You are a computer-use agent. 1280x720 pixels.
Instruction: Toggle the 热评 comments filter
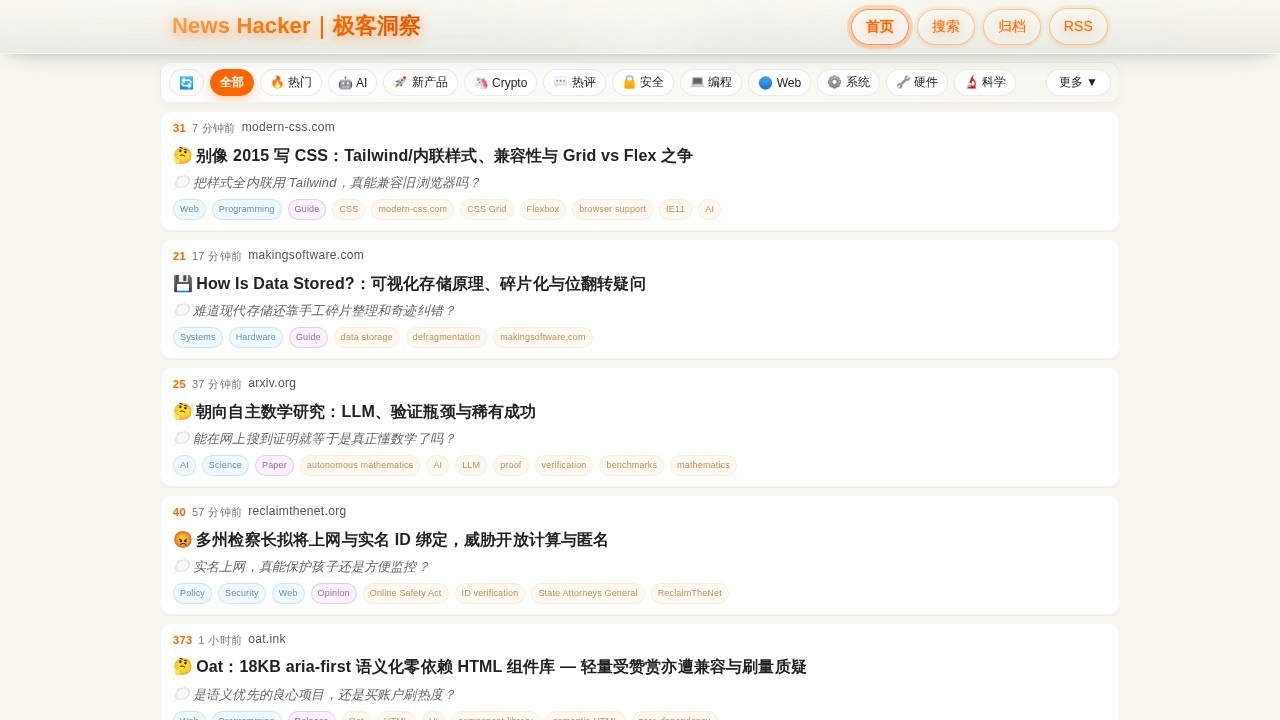coord(574,83)
